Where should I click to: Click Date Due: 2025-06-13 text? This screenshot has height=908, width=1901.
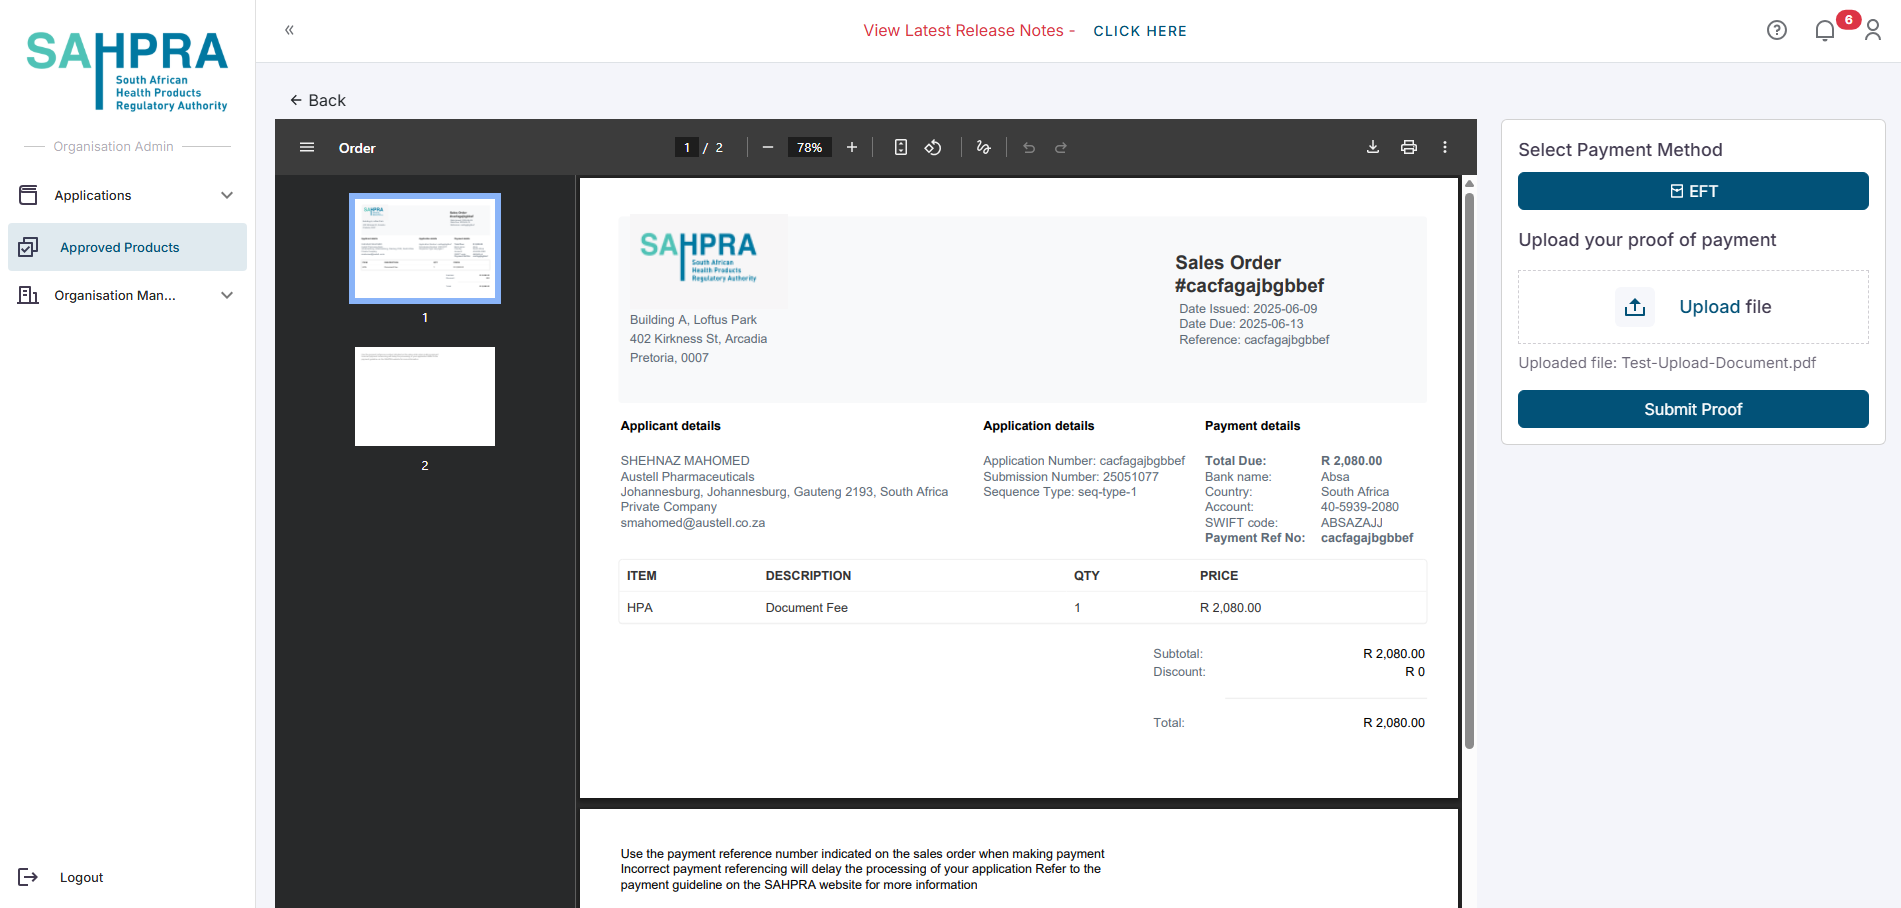coord(1241,324)
